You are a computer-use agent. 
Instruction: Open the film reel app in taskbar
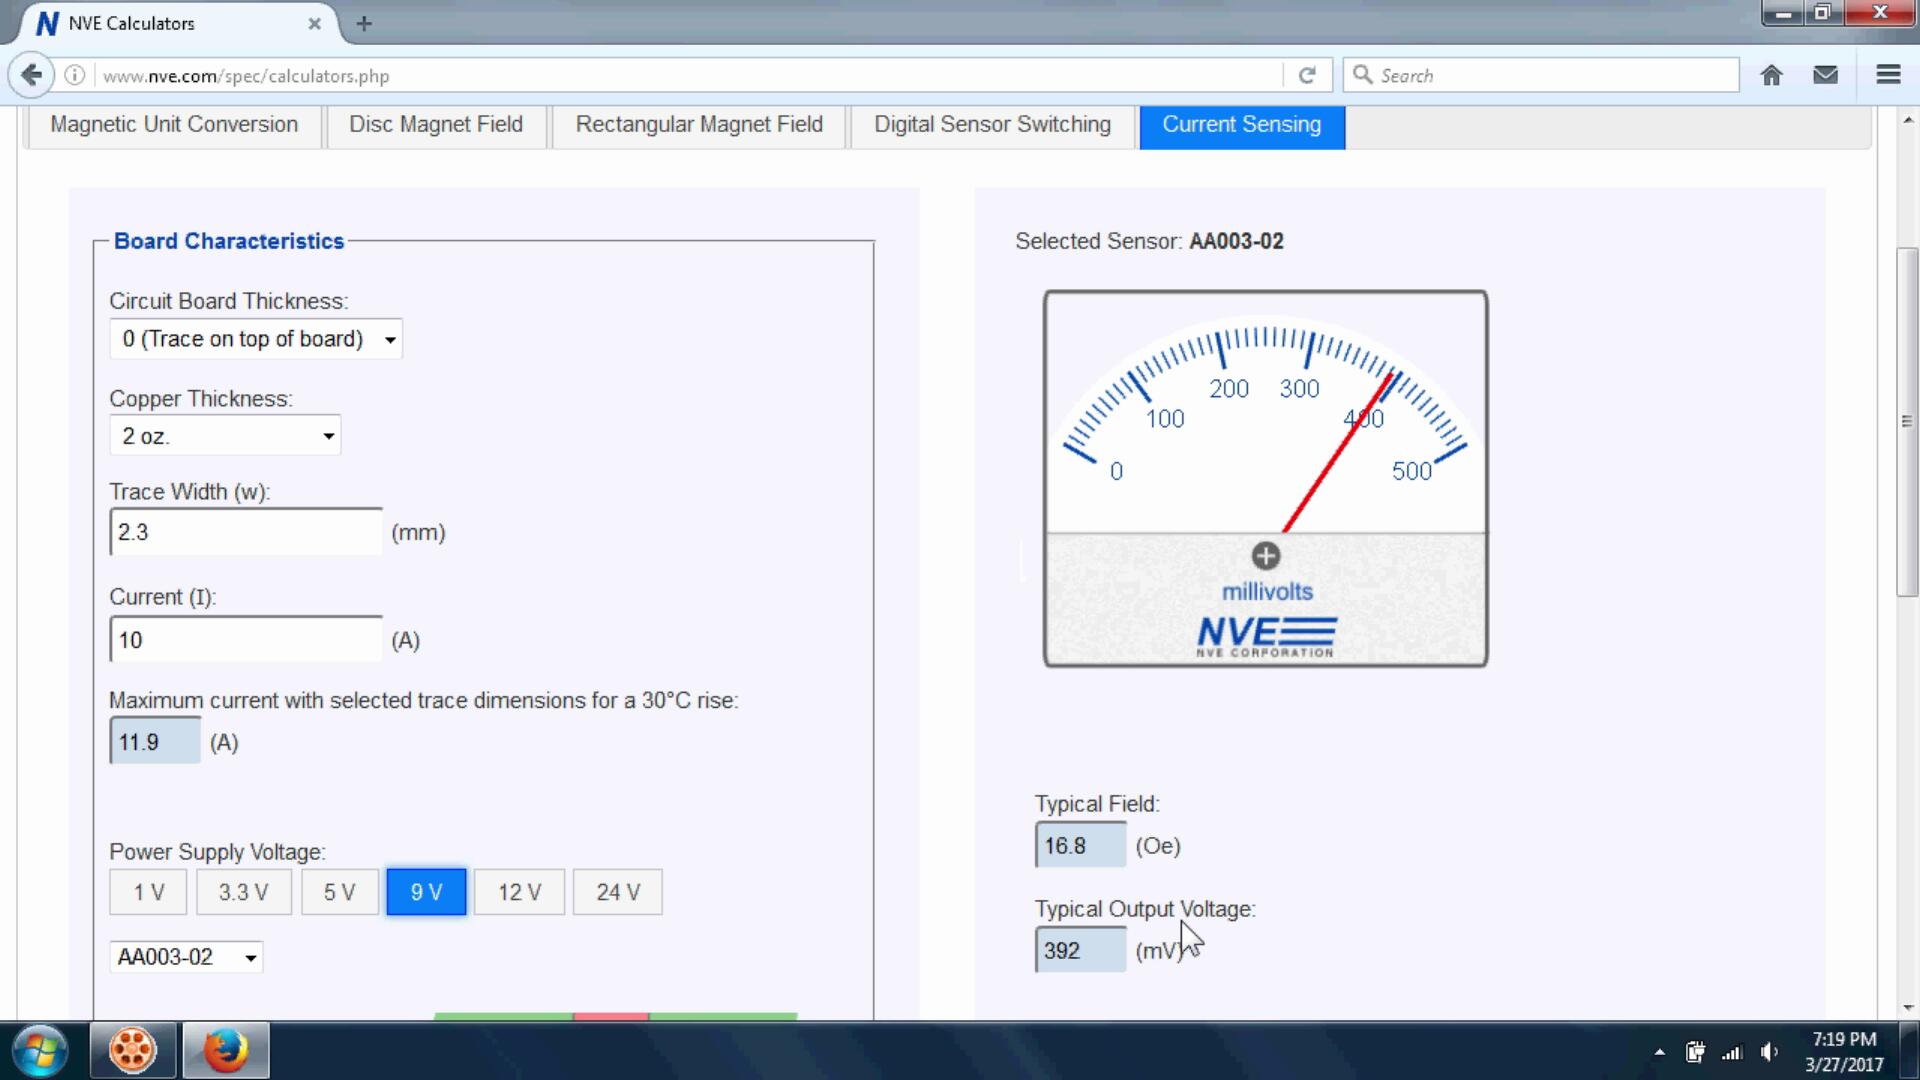point(132,1051)
